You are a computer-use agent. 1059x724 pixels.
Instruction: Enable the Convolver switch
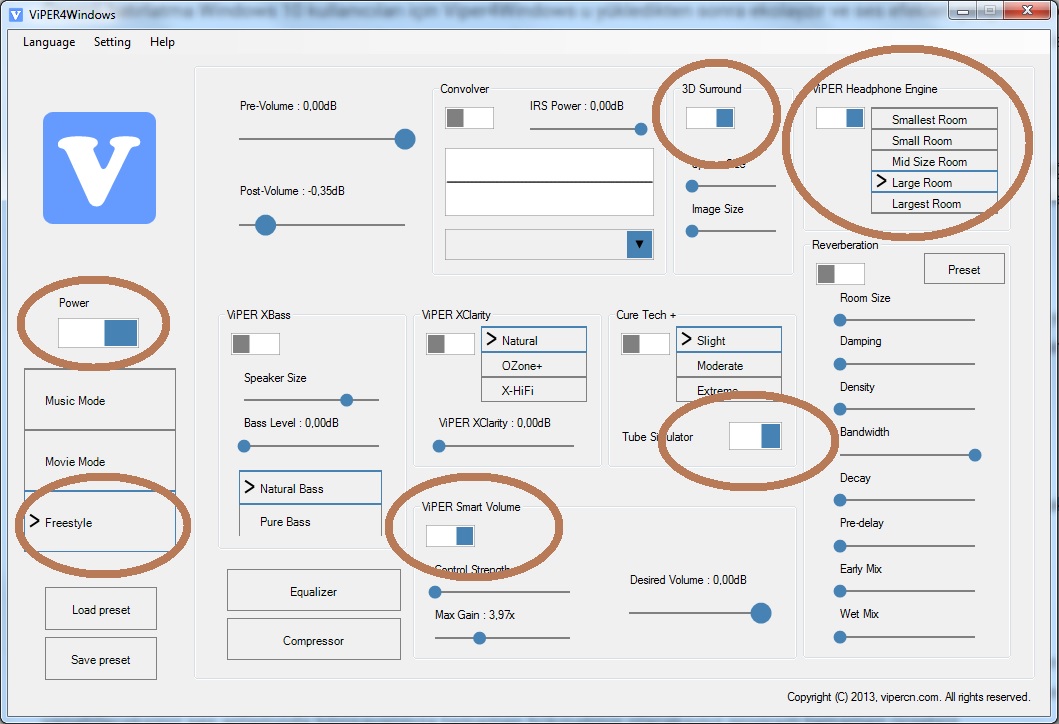[469, 118]
